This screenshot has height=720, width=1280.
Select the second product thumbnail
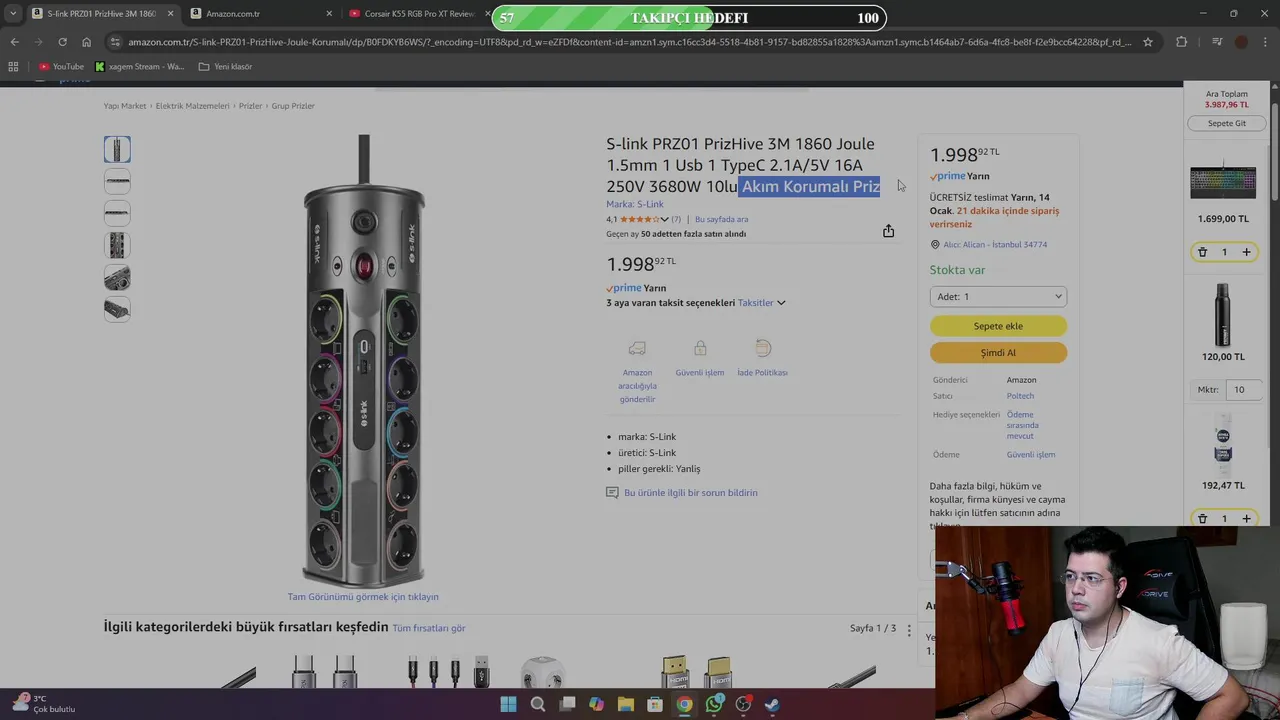coord(117,181)
